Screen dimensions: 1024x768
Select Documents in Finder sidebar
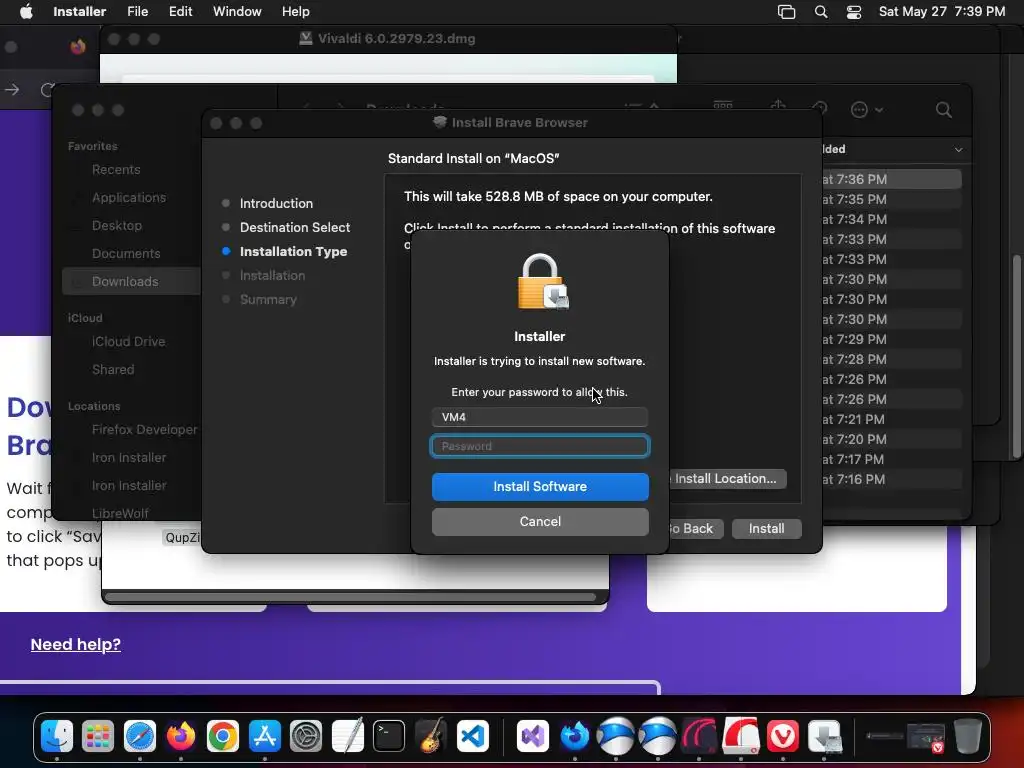pos(125,254)
